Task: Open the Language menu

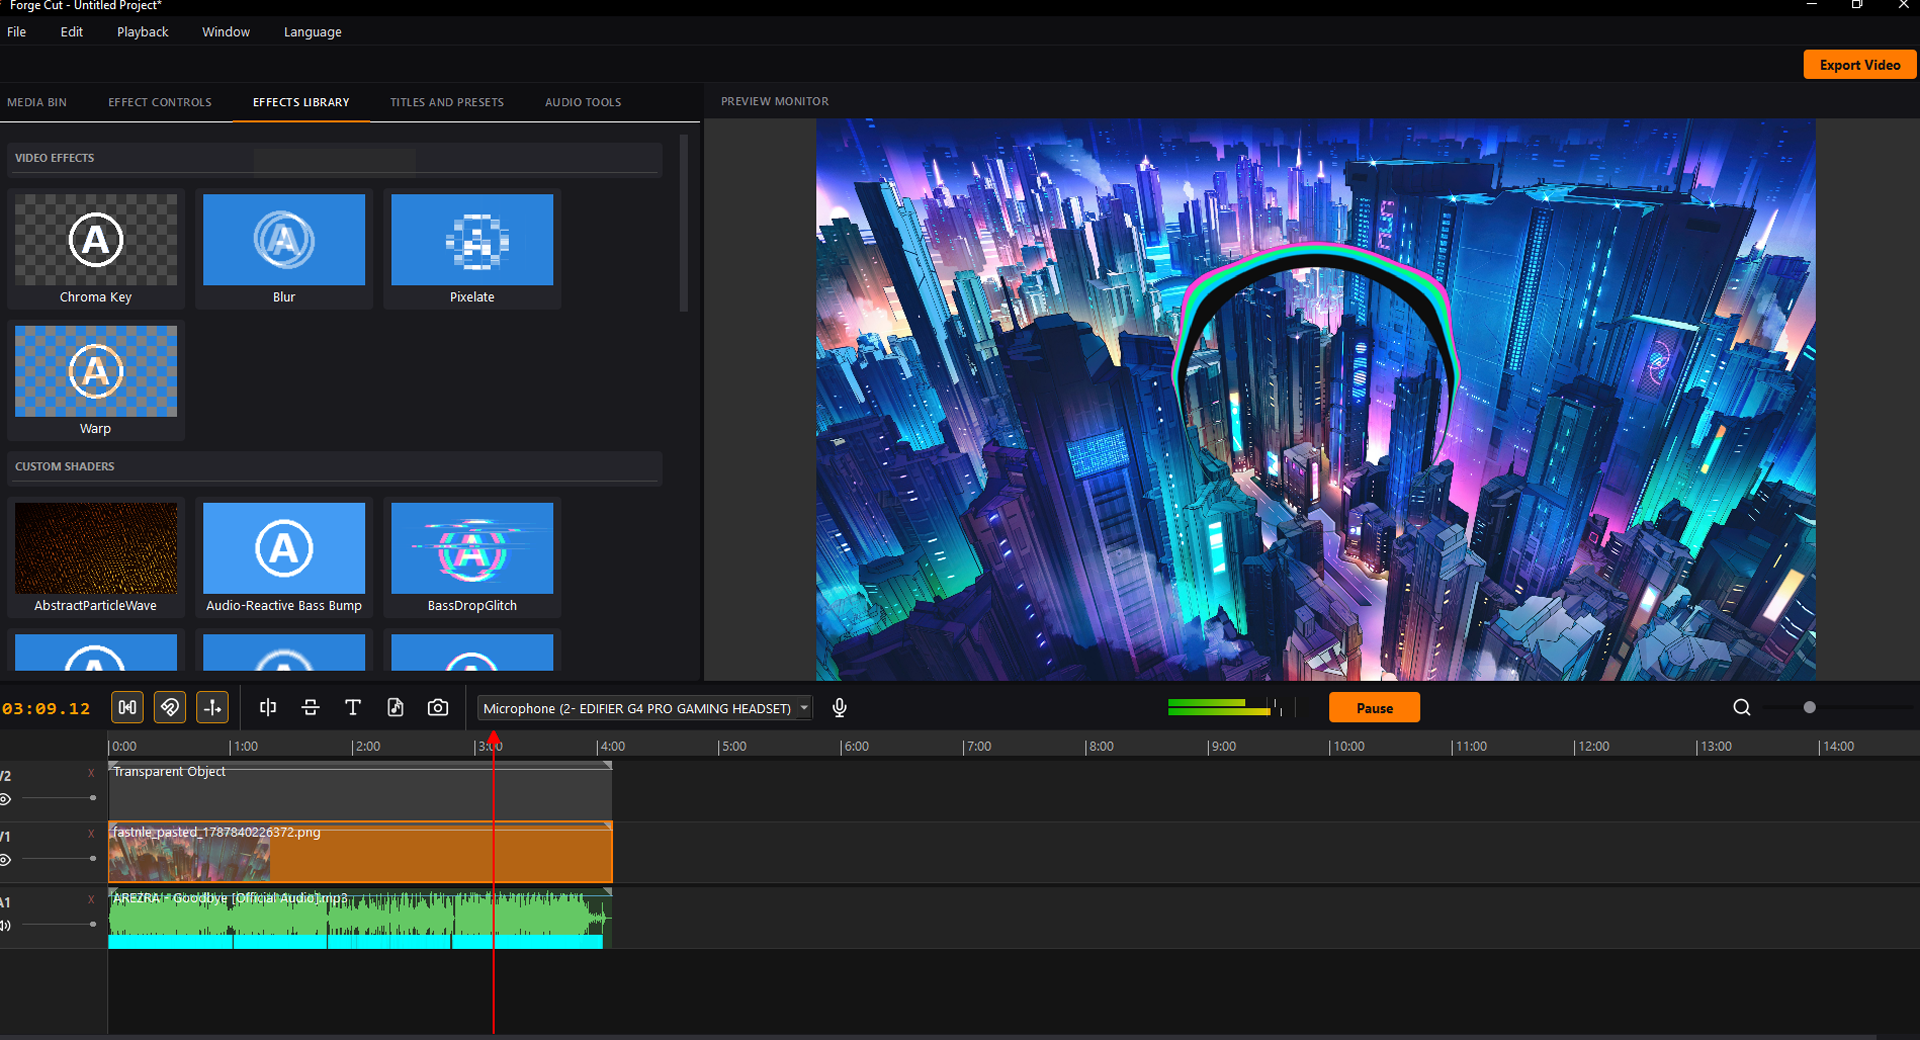Action: coord(313,32)
